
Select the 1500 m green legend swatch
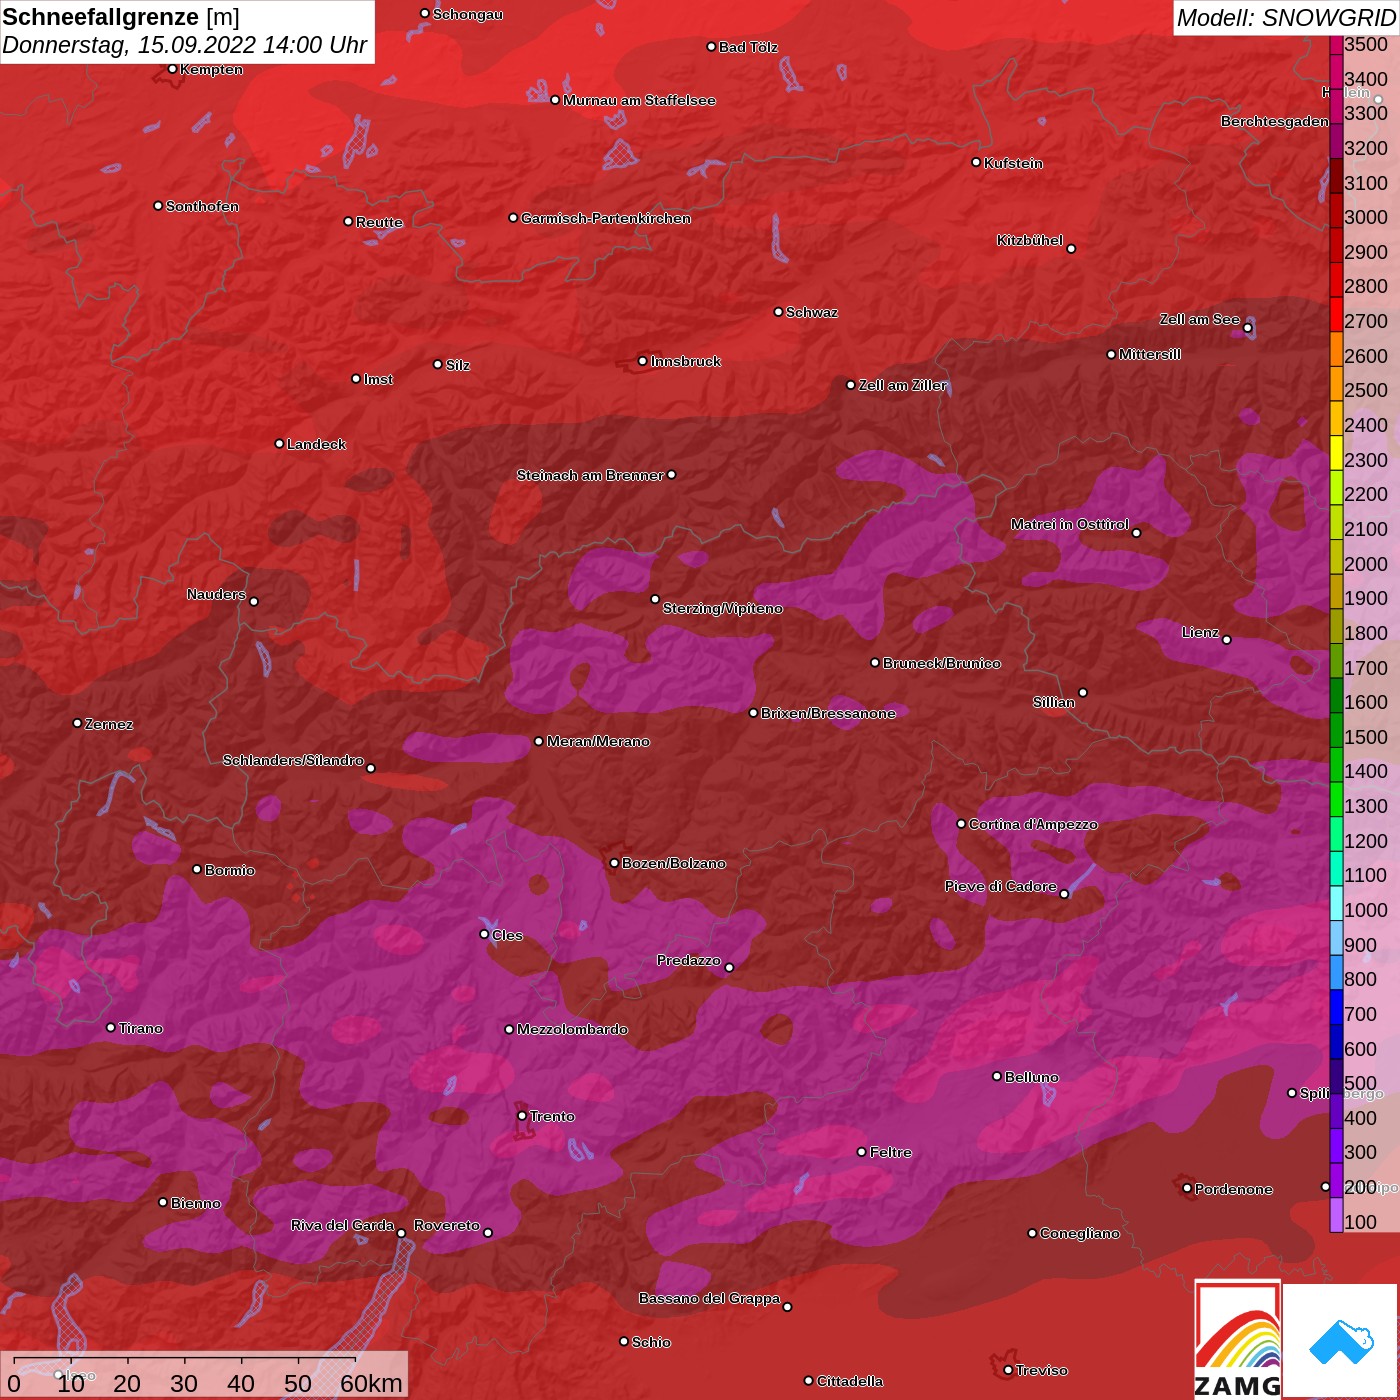pos(1336,729)
